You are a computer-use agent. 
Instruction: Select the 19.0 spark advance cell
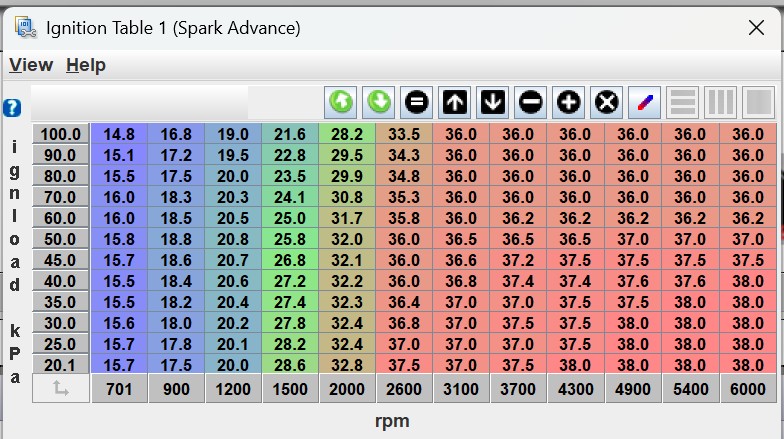(x=233, y=134)
